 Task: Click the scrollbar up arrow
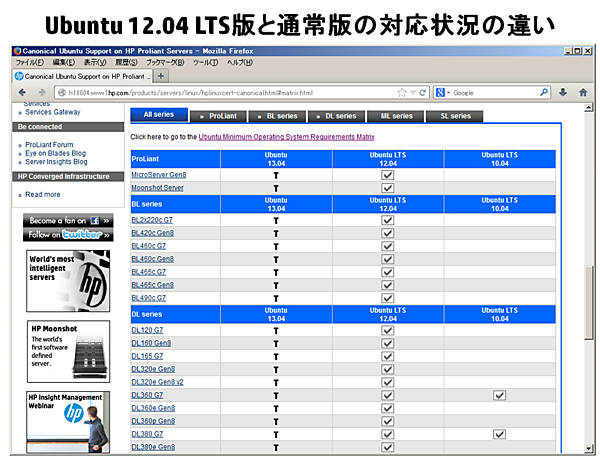click(x=589, y=108)
